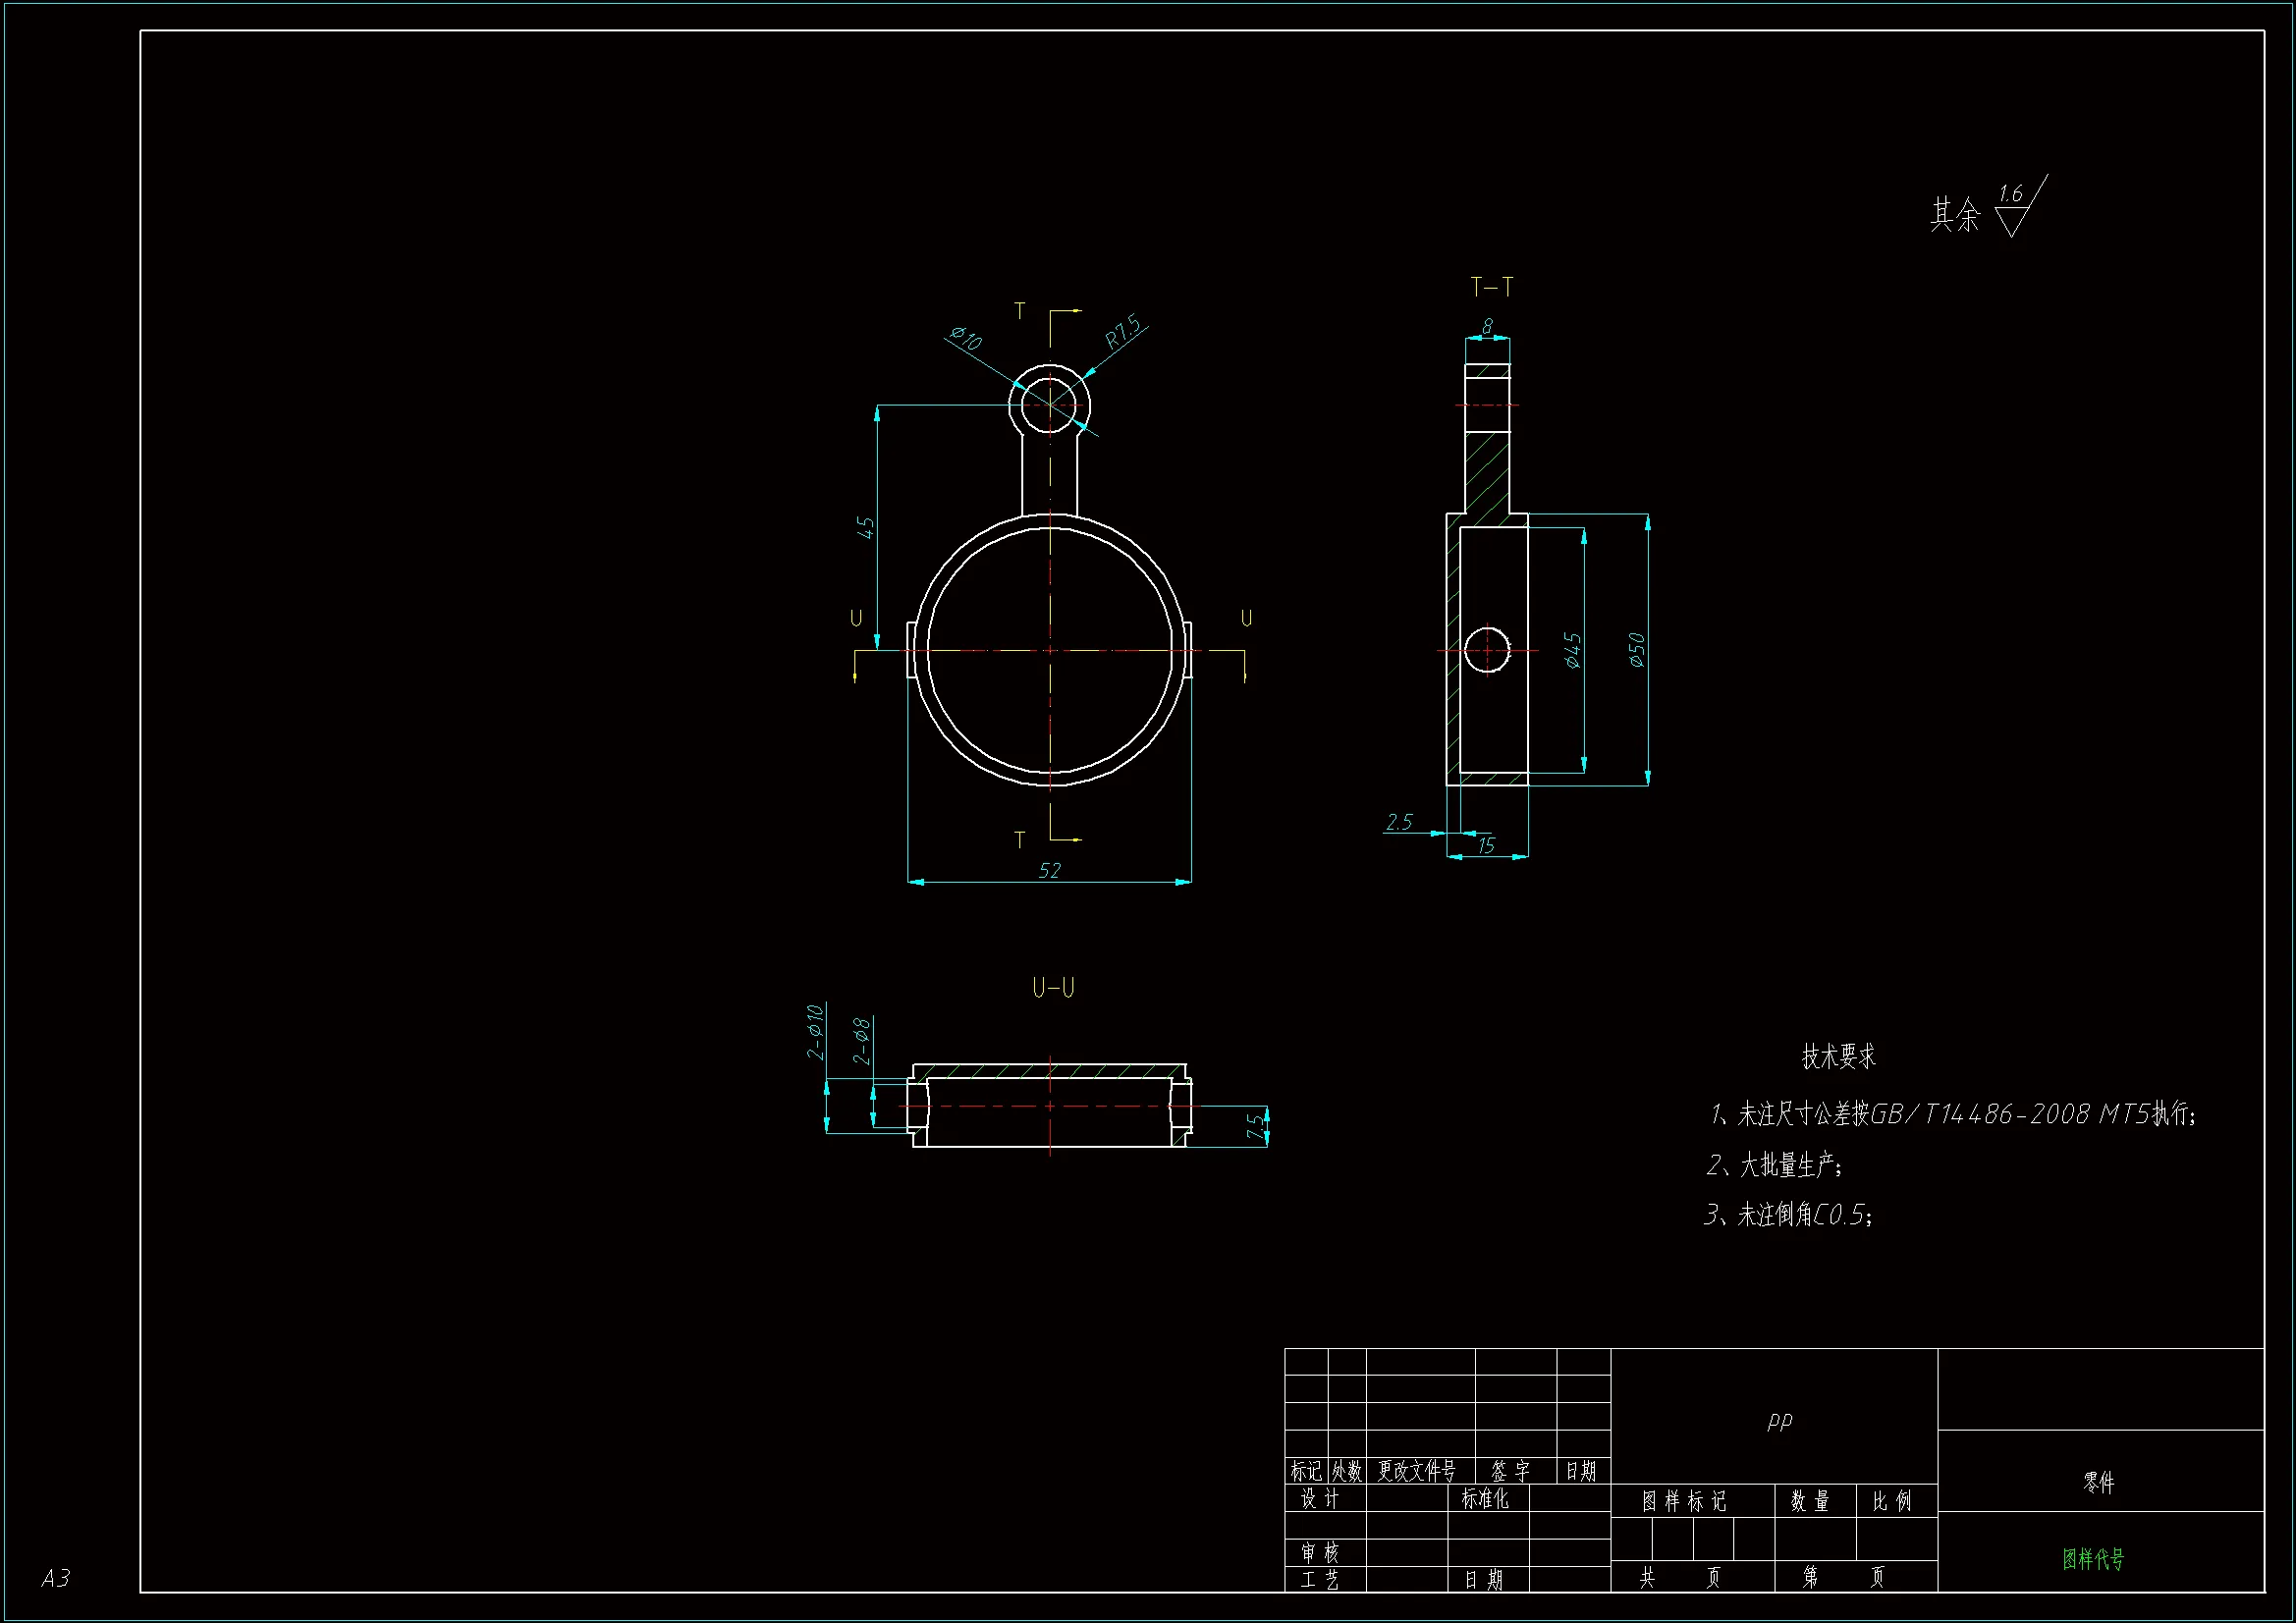Screen dimensions: 2296x1623
Task: Select the GB/T14486-2008 MT5 tolerance note
Action: coord(2010,1114)
